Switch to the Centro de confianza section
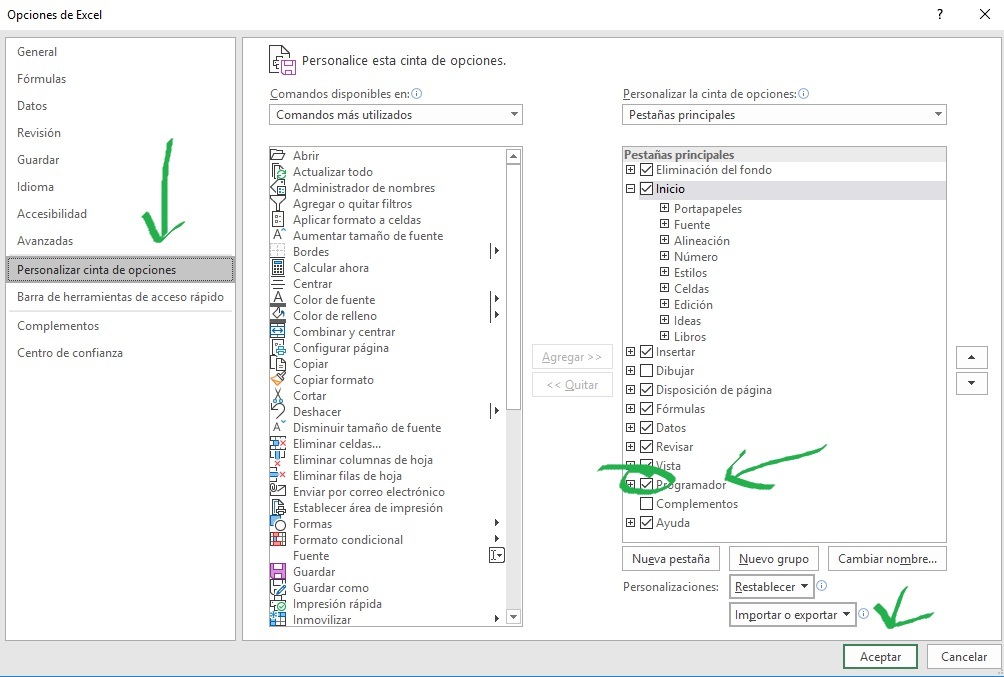Screen dimensions: 1004x677 coord(70,352)
